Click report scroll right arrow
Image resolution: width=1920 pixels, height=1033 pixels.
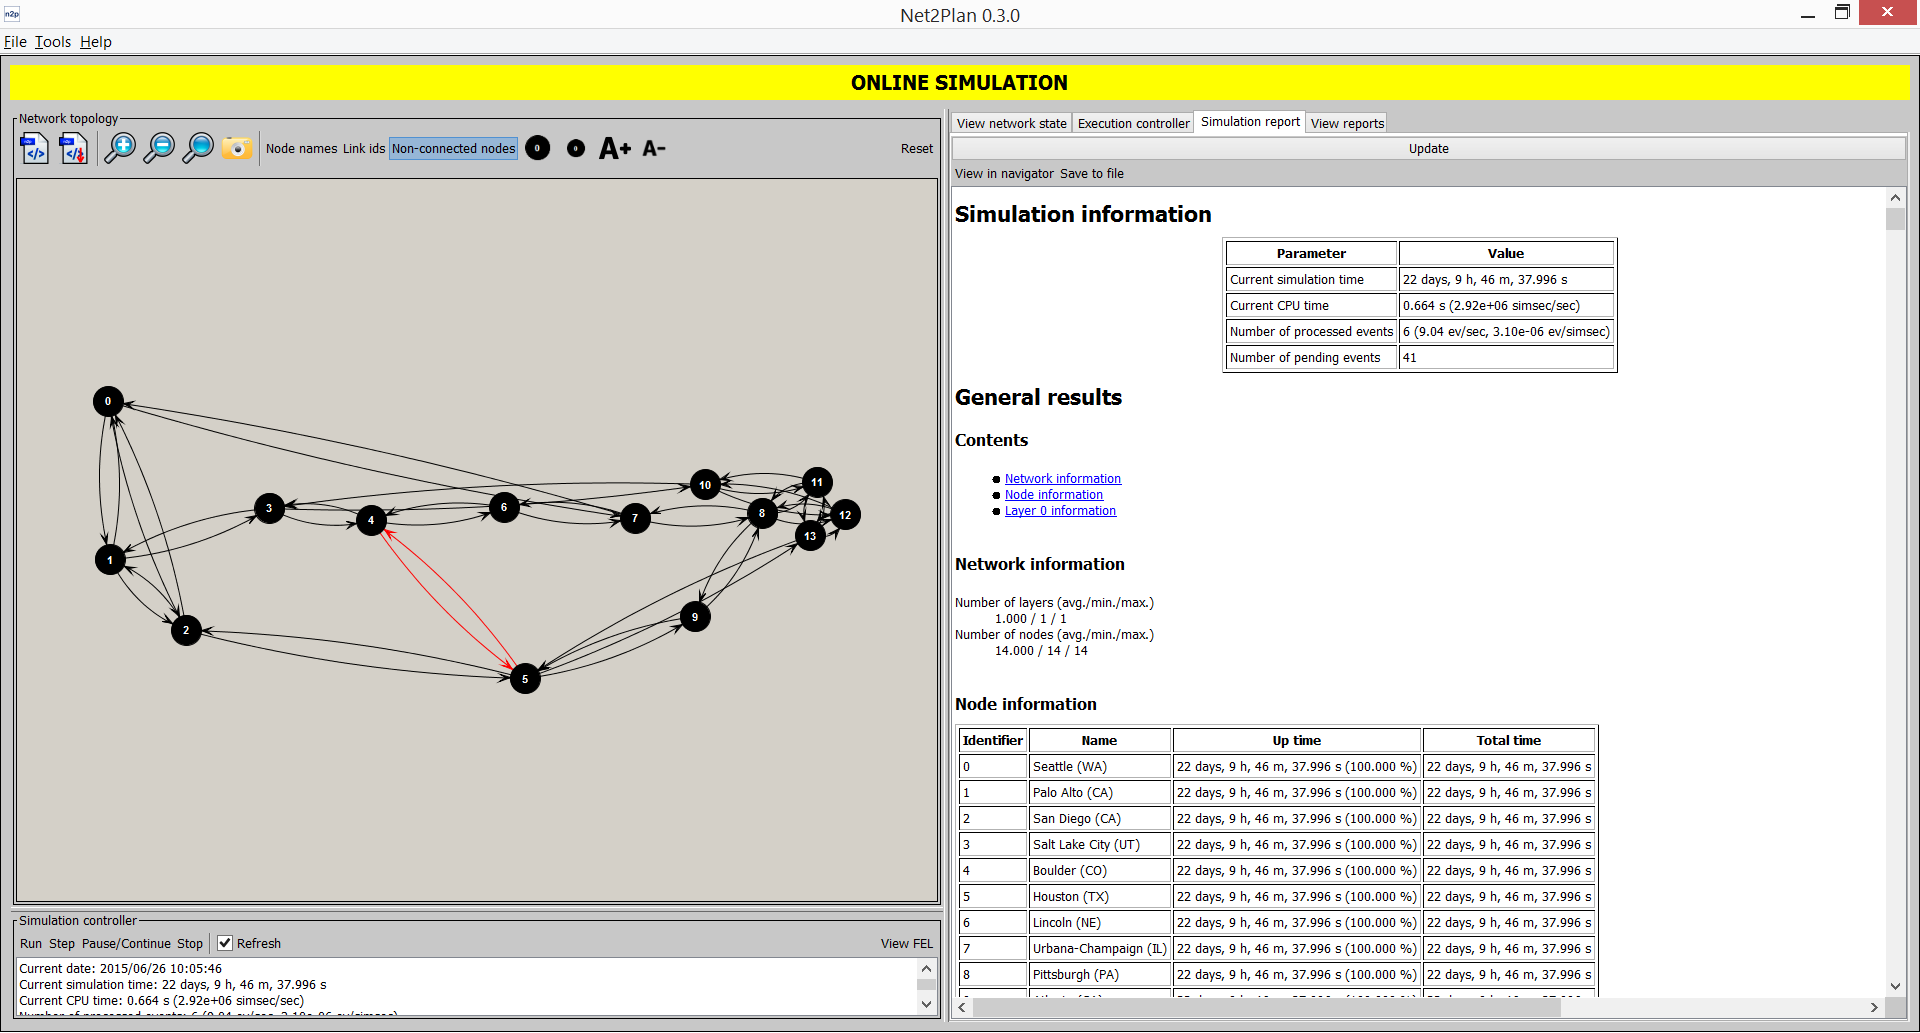(x=1875, y=1008)
